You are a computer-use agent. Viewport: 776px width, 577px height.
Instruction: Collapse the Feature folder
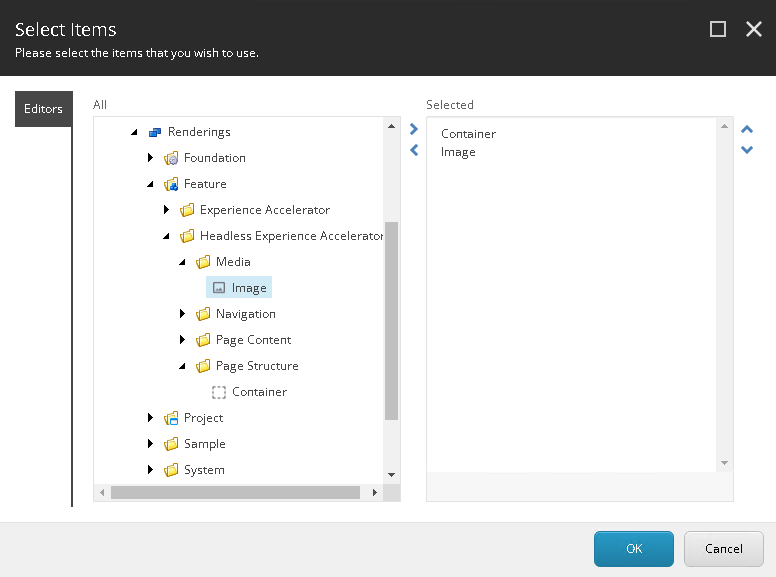(x=150, y=184)
